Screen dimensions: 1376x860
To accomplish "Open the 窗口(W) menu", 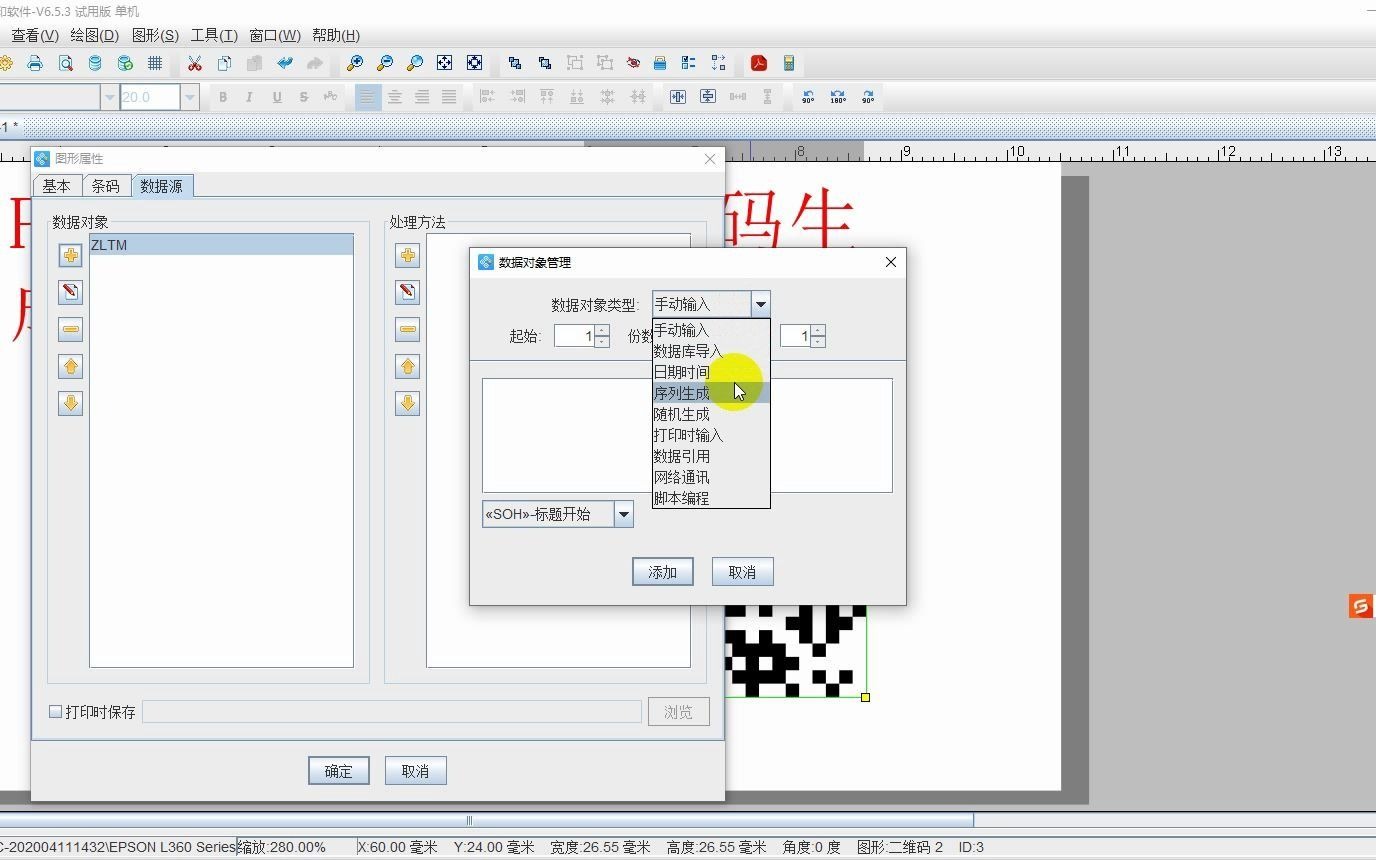I will (x=275, y=35).
